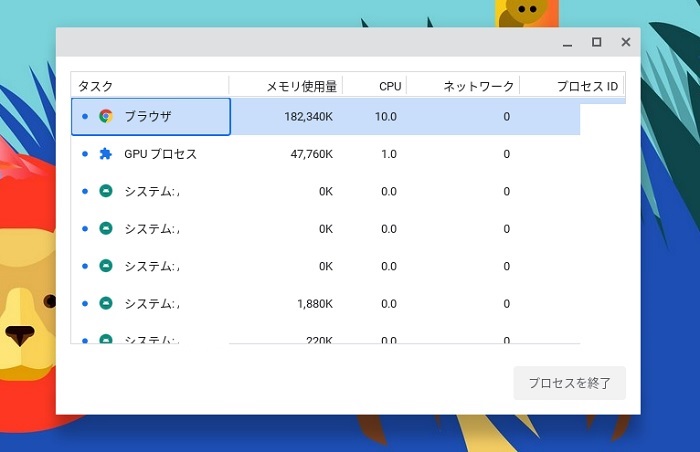Select the ブラウザ task name
700x452 pixels.
coord(148,116)
